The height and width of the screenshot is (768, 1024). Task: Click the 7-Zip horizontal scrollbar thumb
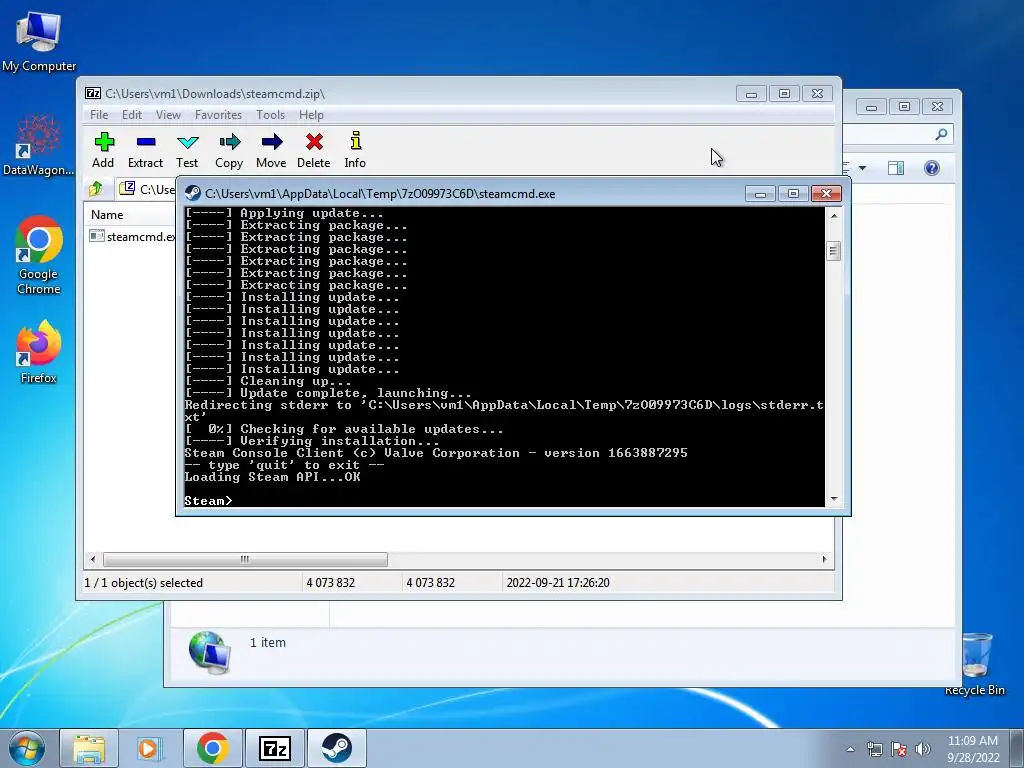pyautogui.click(x=245, y=560)
